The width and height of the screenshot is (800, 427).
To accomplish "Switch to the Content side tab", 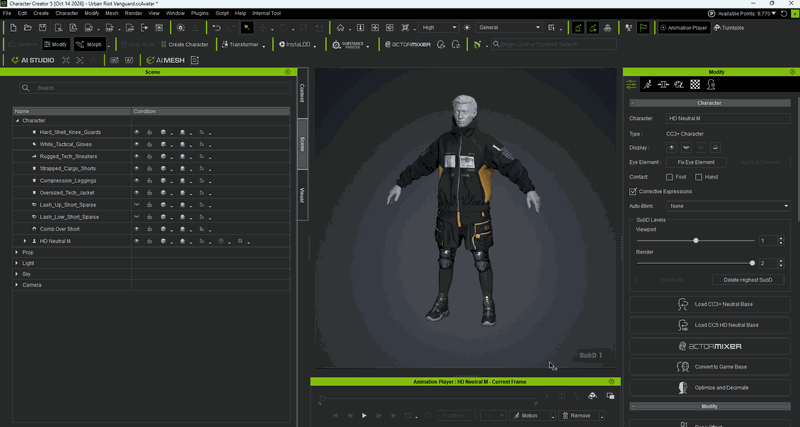I will pyautogui.click(x=302, y=93).
